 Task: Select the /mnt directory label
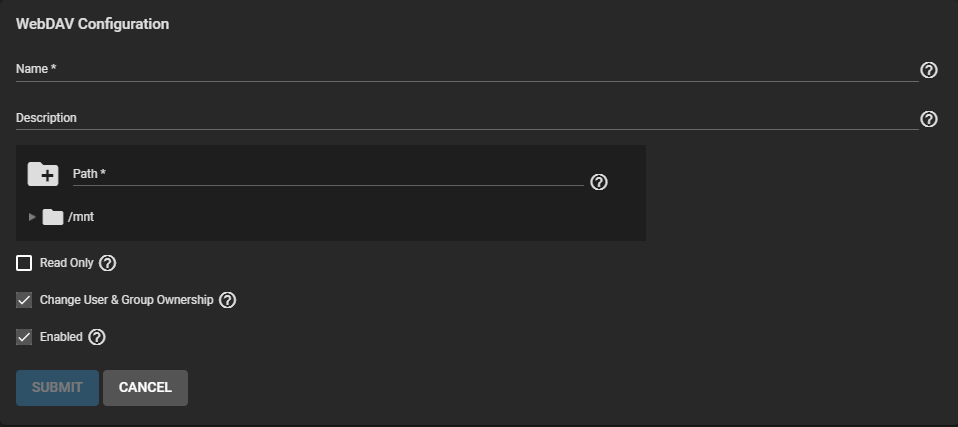click(81, 217)
